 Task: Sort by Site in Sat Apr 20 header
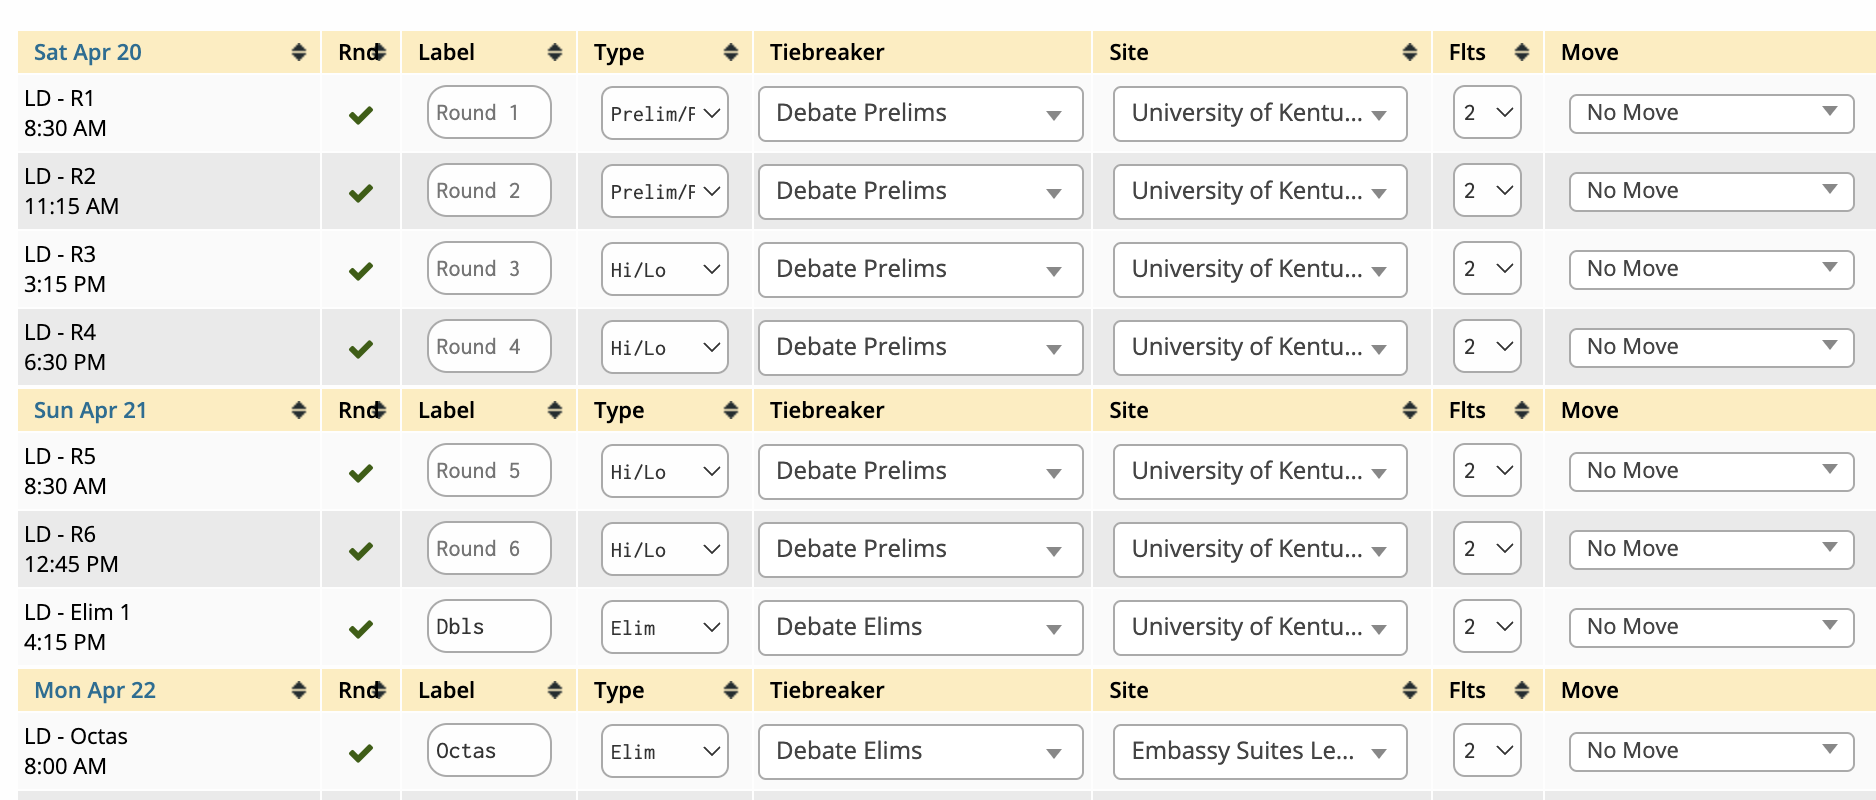tap(1409, 52)
